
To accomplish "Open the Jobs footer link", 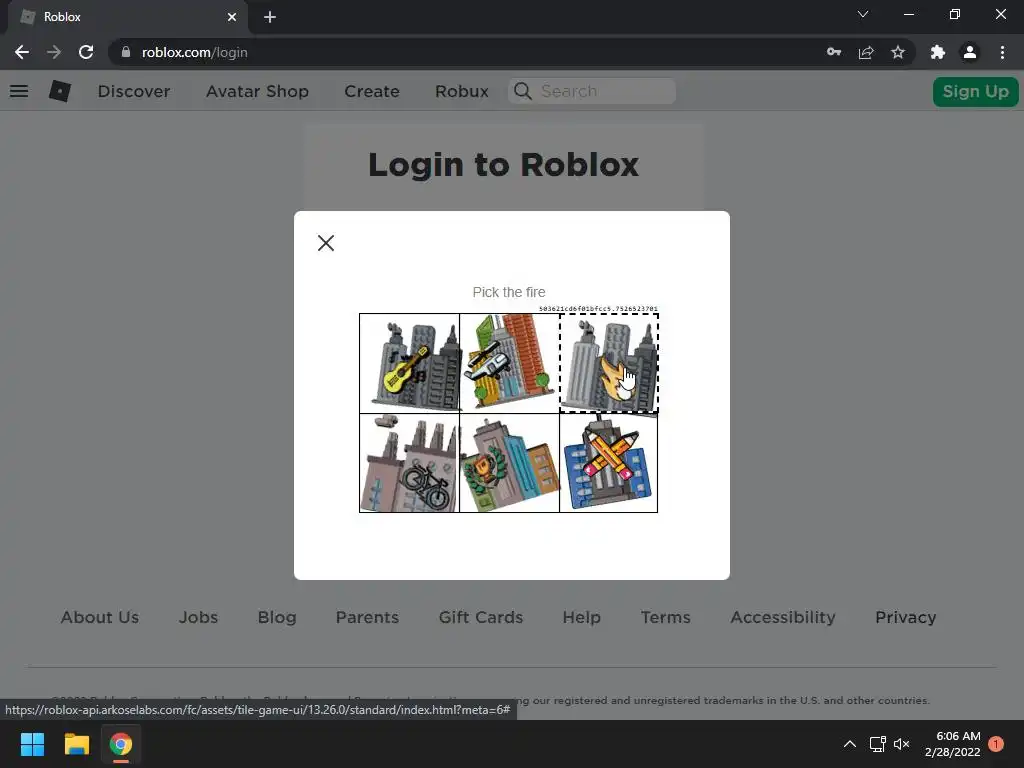I will [199, 617].
